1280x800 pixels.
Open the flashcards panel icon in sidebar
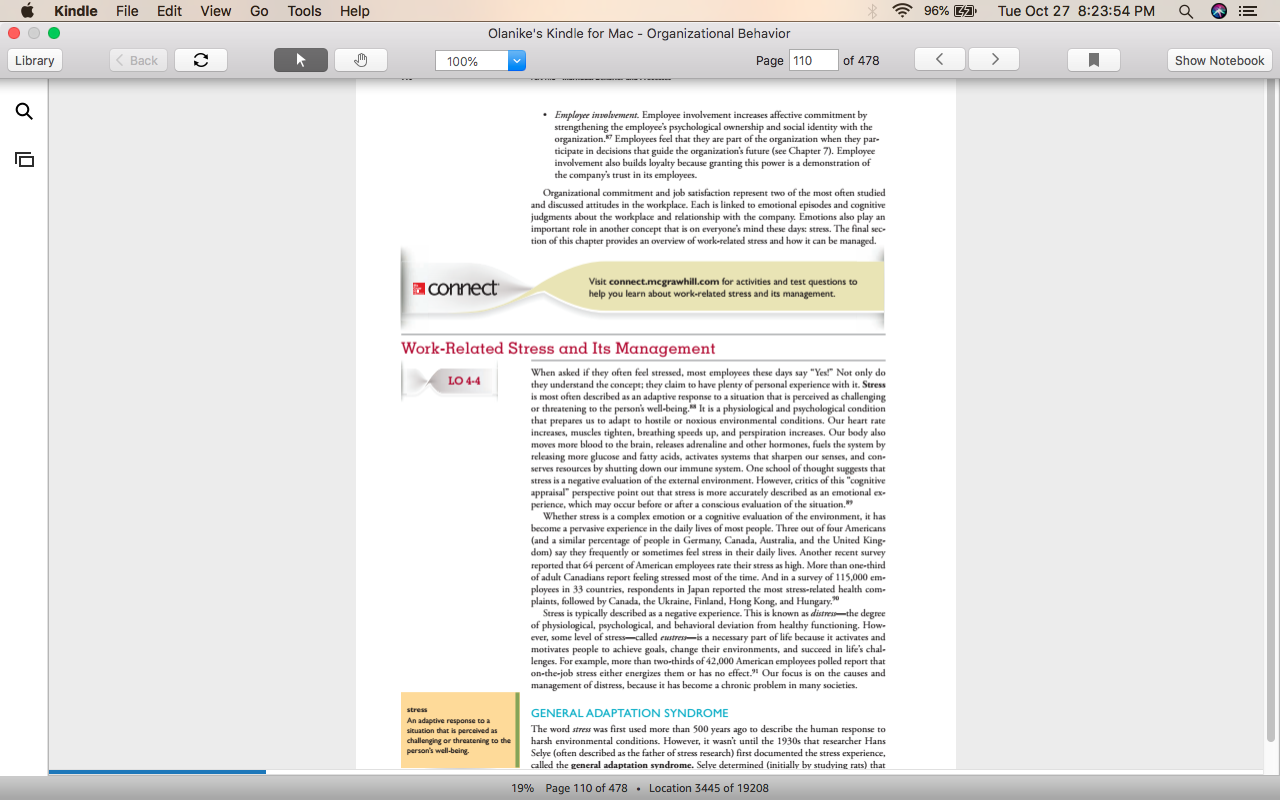pyautogui.click(x=24, y=160)
